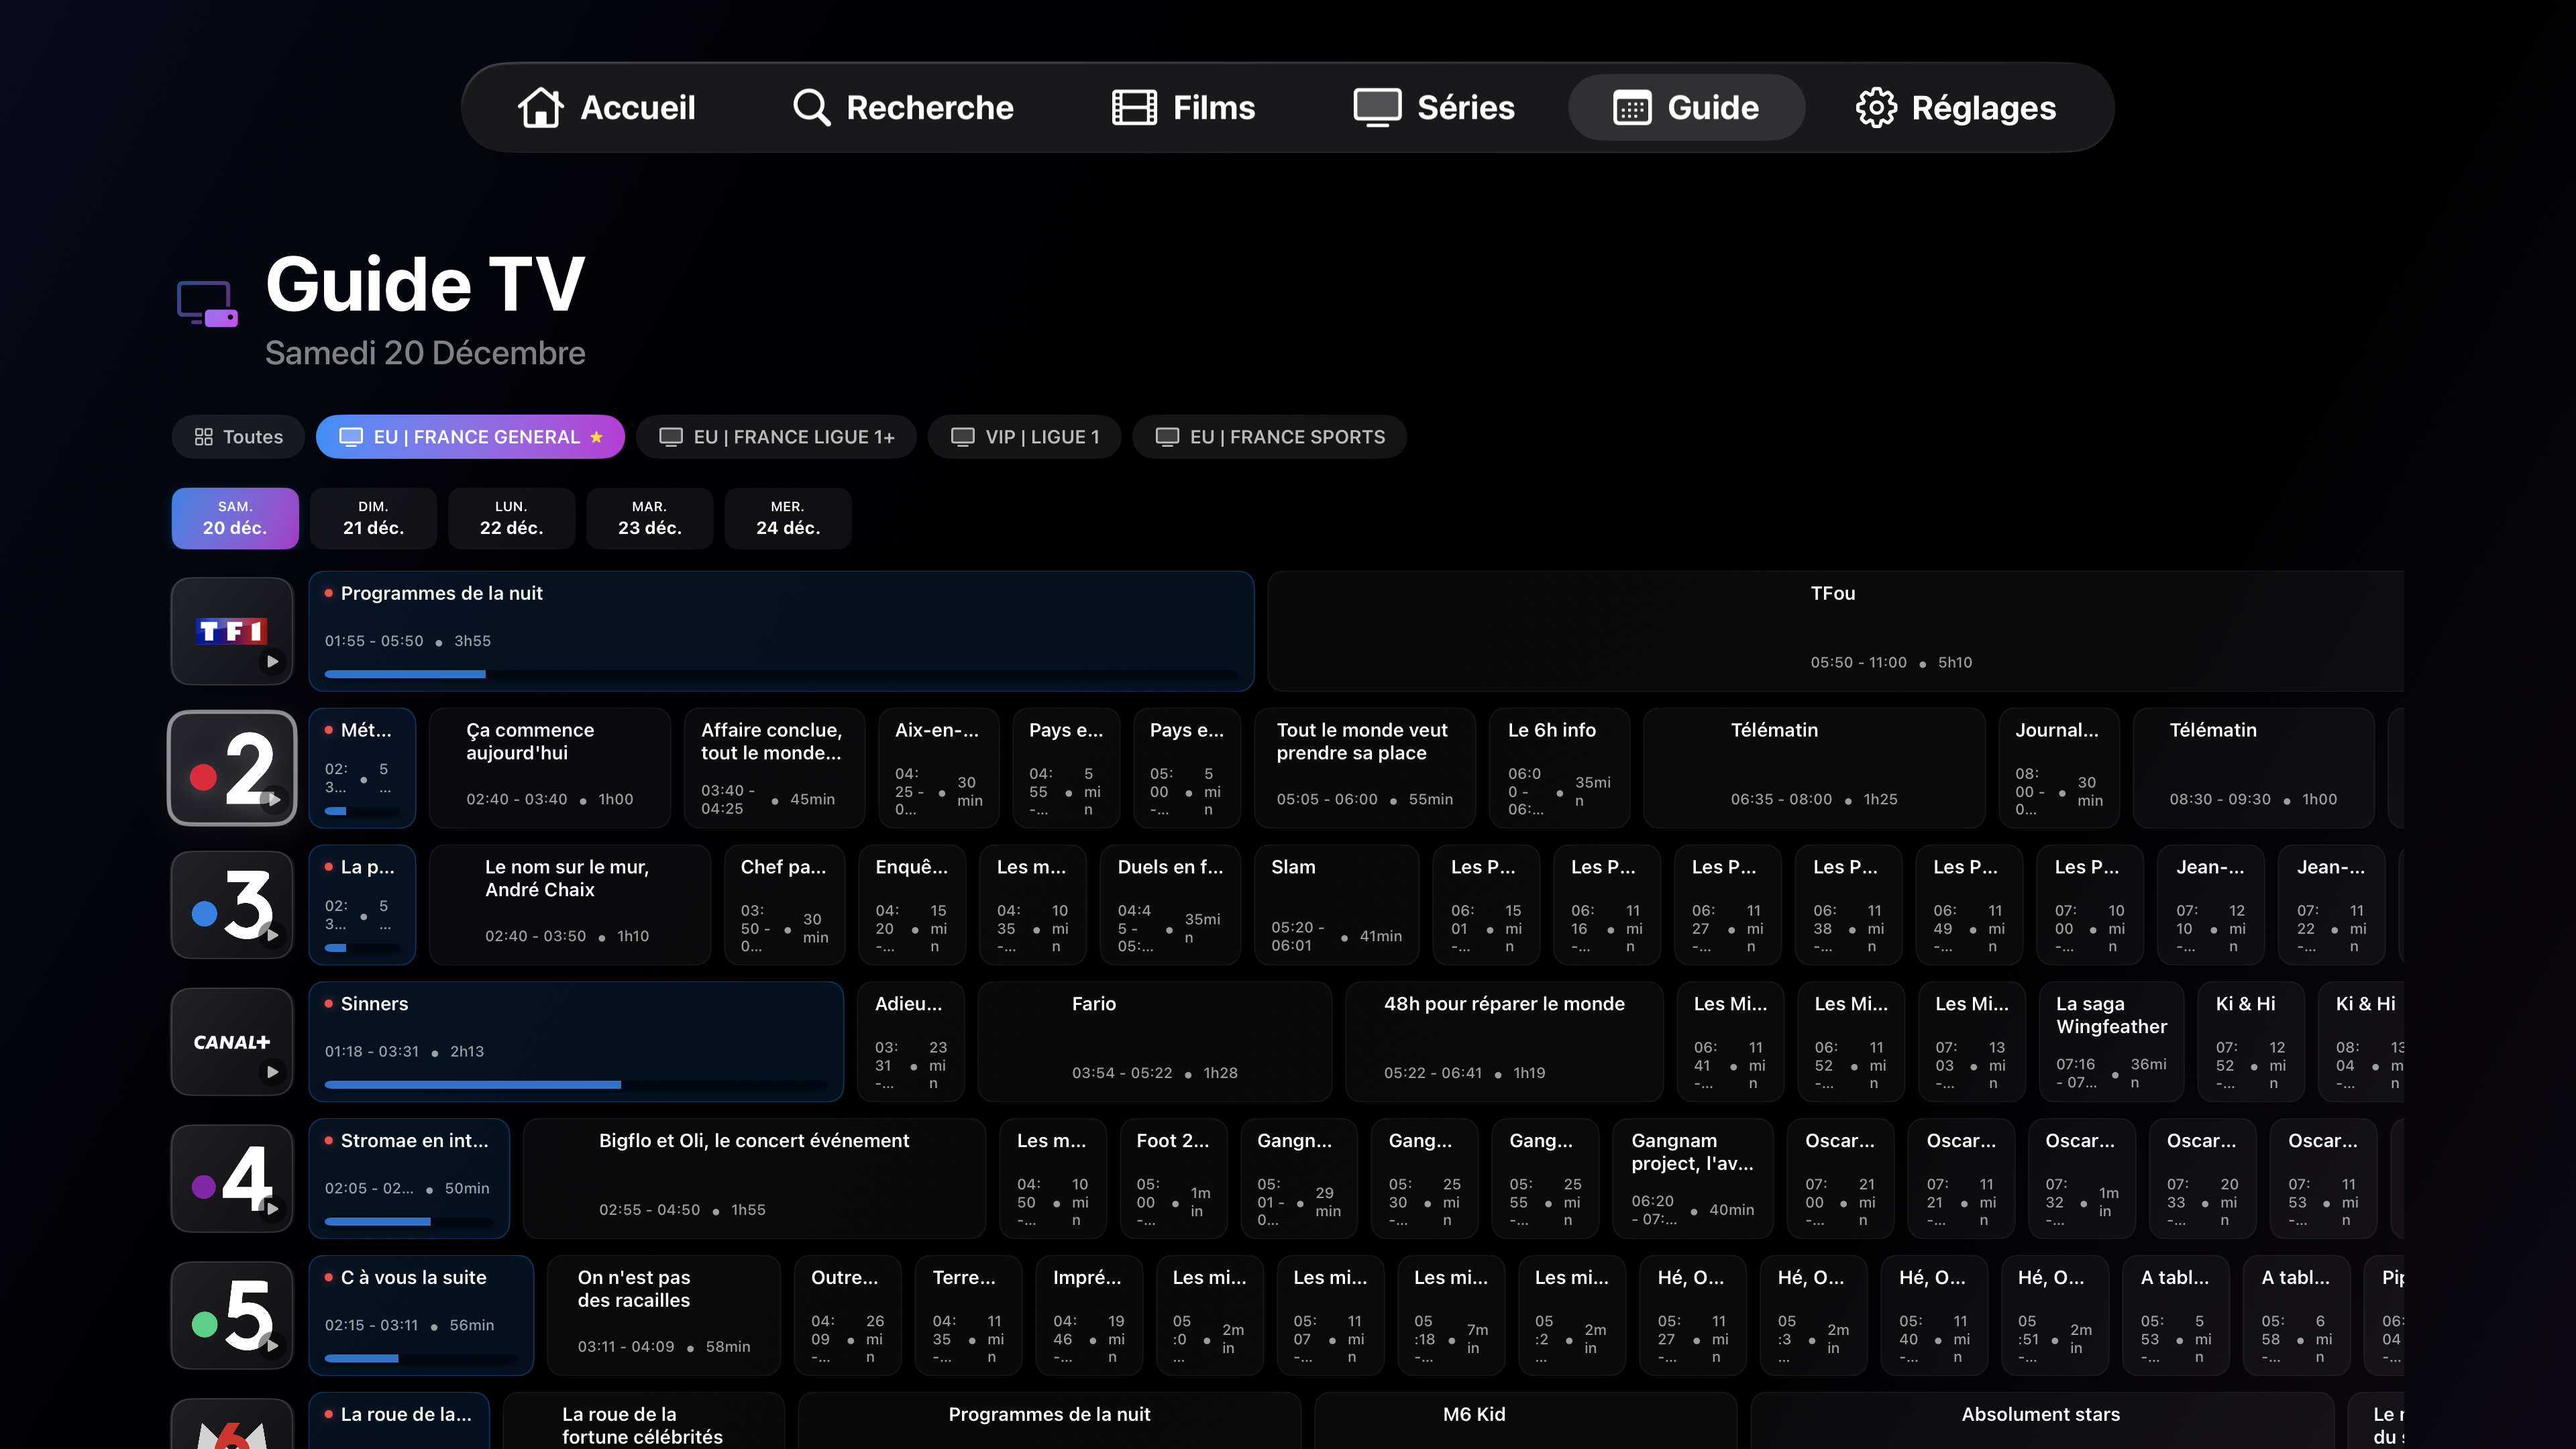The image size is (2576, 1449).
Task: Select the MER. 24 déc. day tab
Action: point(788,518)
